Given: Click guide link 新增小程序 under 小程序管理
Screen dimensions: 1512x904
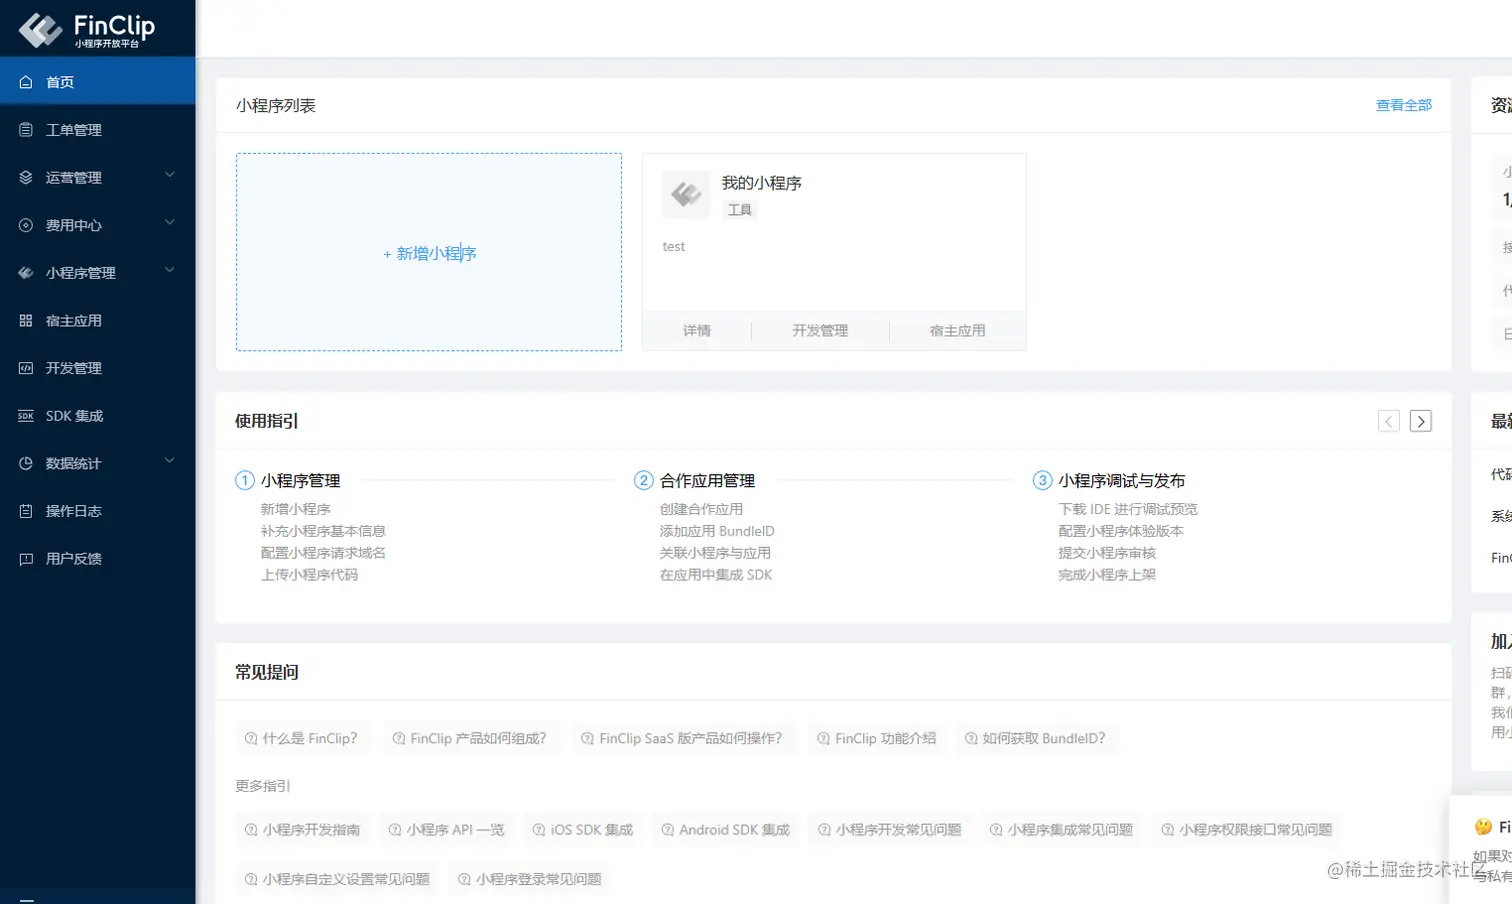Looking at the screenshot, I should click(296, 509).
